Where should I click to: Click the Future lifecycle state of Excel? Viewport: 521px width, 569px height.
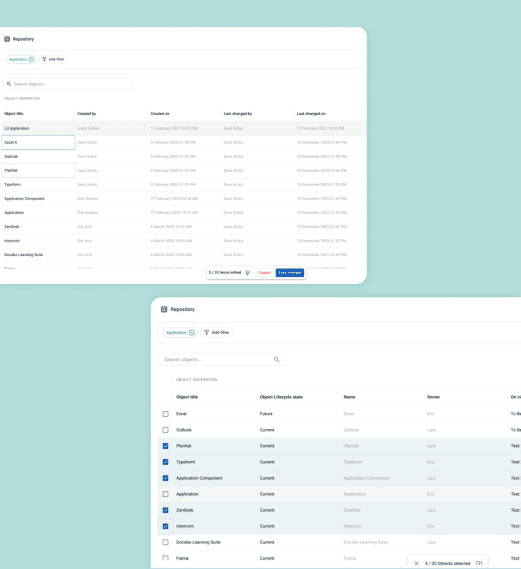(x=266, y=414)
